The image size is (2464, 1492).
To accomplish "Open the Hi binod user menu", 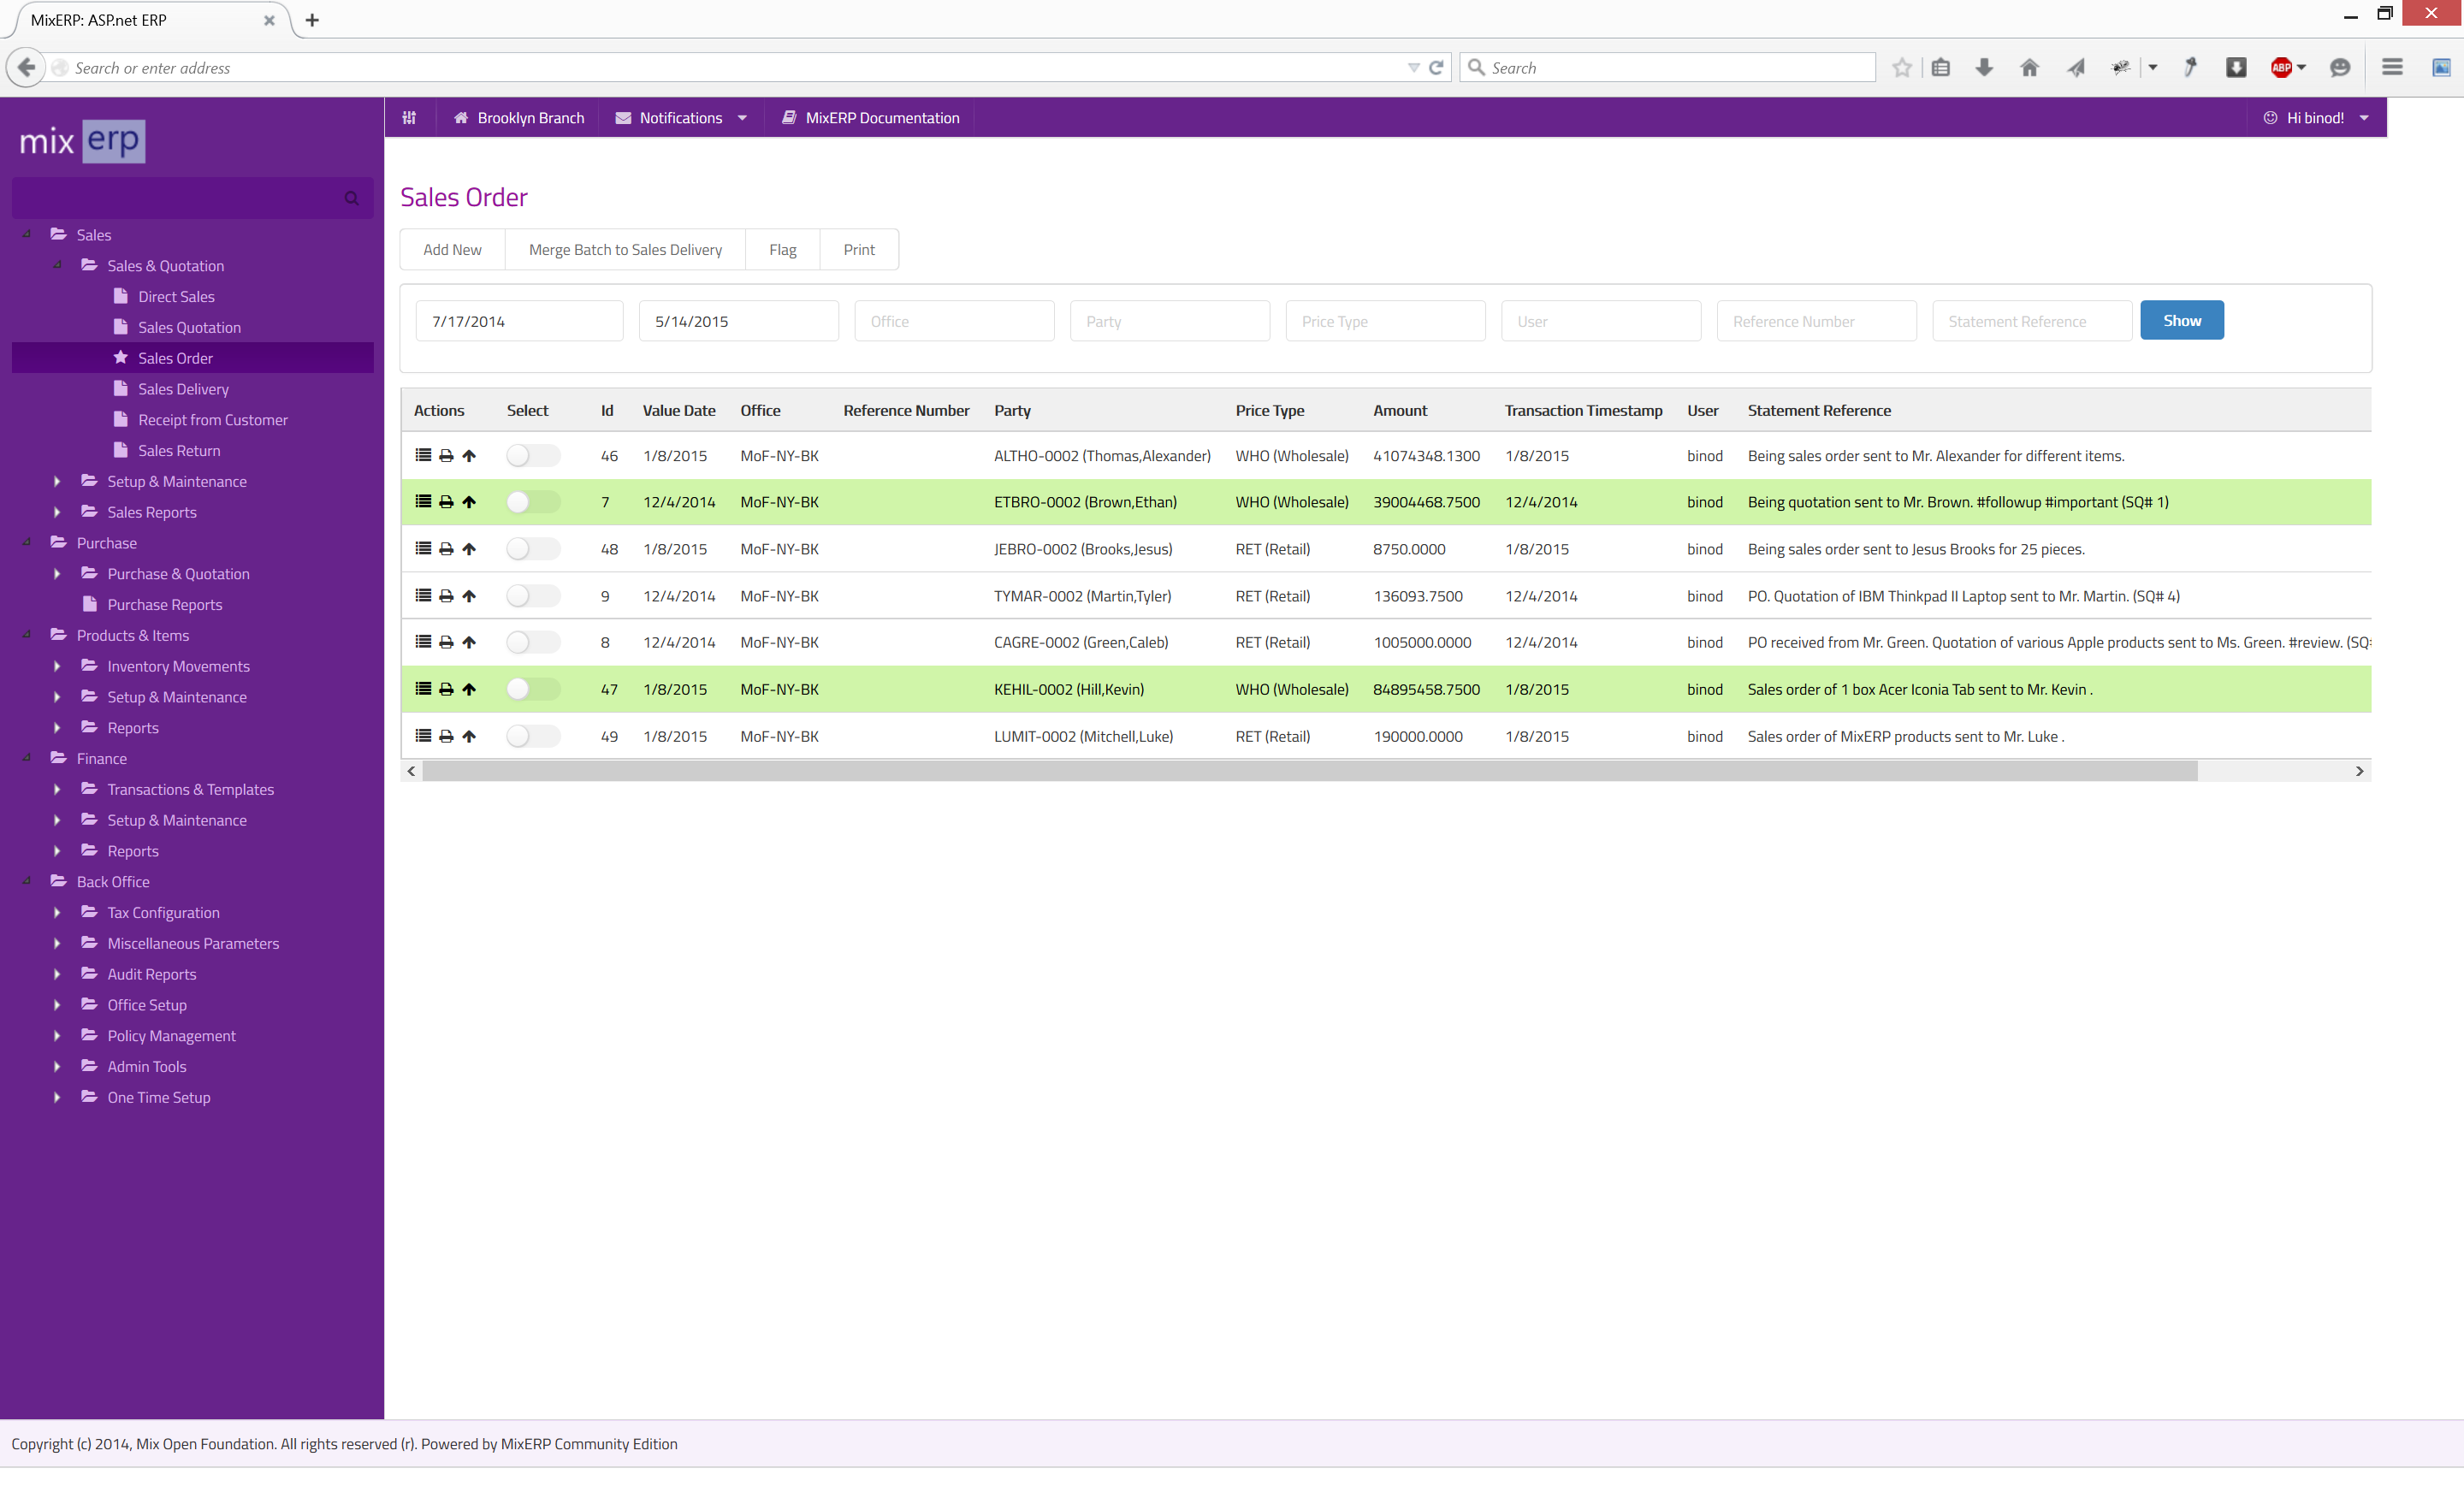I will pyautogui.click(x=2315, y=118).
